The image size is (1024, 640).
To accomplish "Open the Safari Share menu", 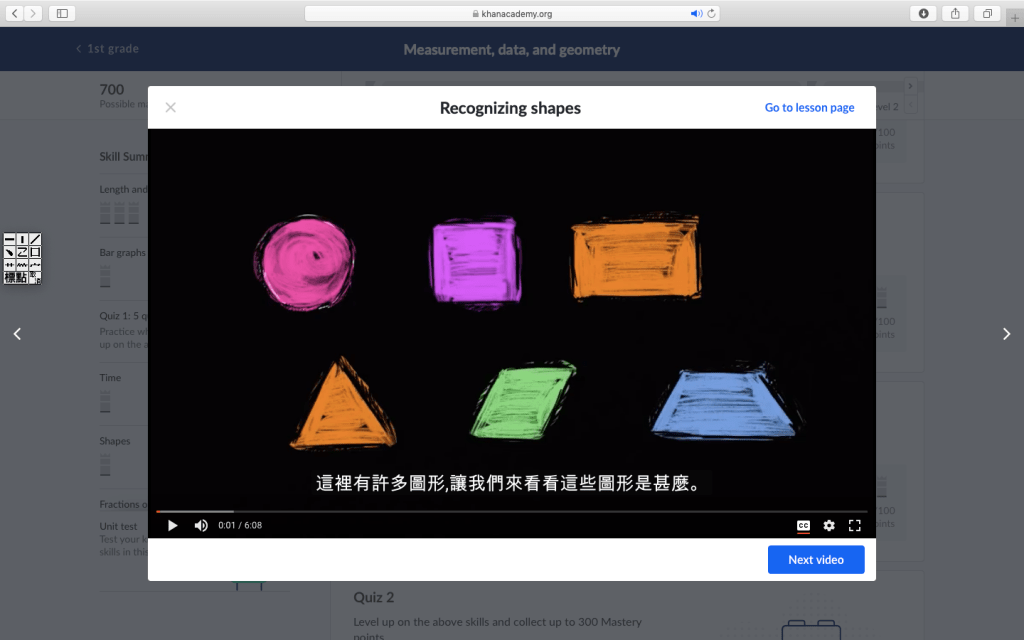I will (955, 13).
